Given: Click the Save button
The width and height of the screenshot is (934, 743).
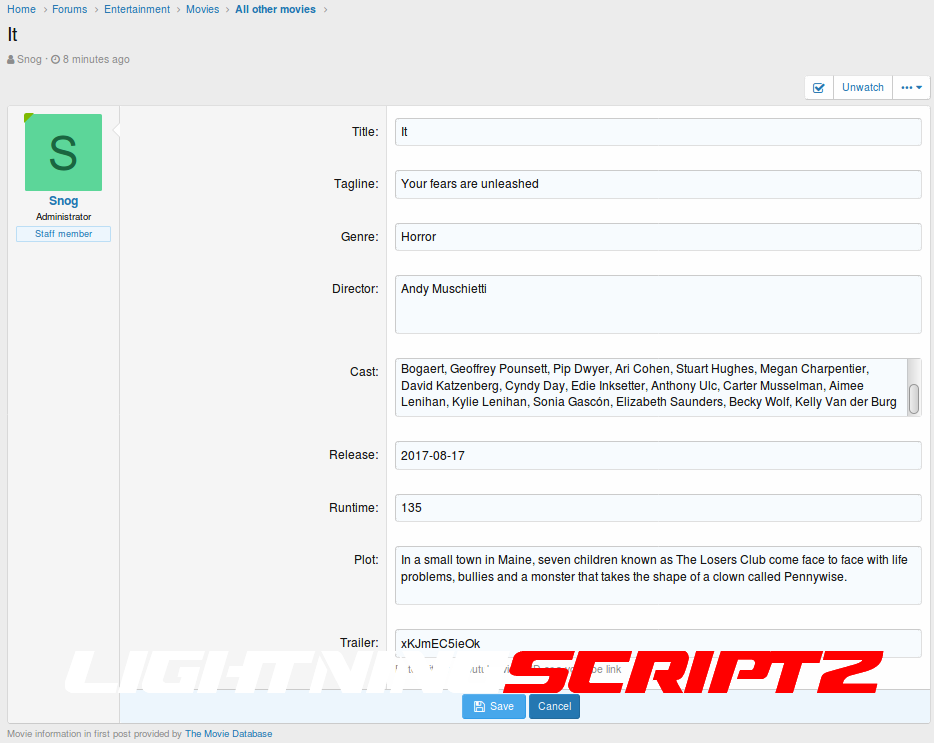Looking at the screenshot, I should 493,706.
